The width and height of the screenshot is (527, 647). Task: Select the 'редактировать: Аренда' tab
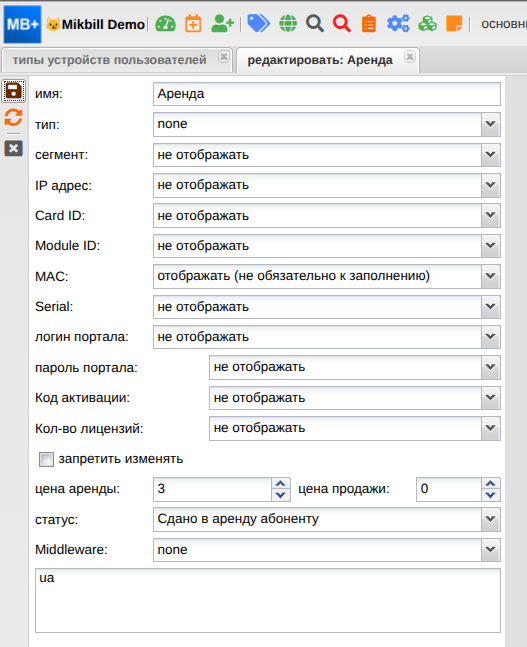coord(320,60)
